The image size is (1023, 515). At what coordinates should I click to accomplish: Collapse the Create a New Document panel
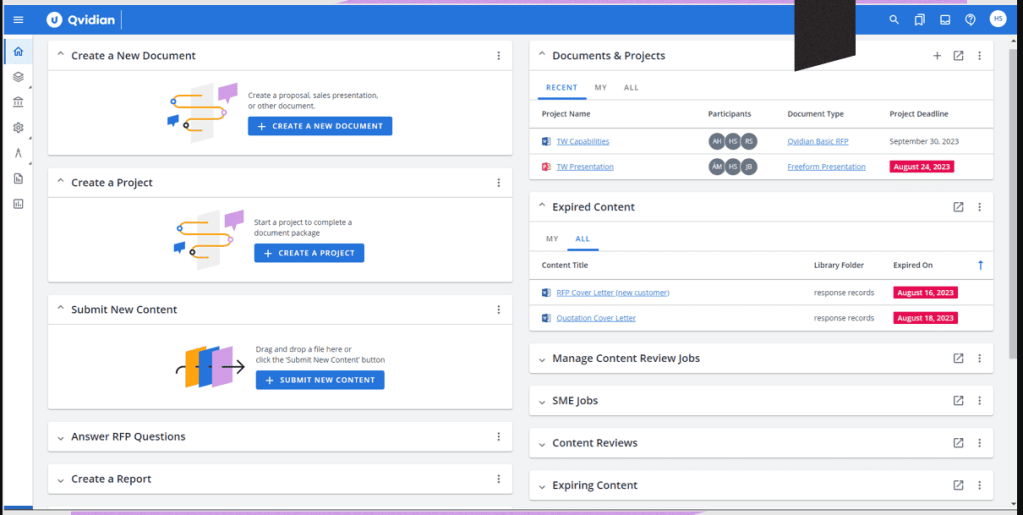coord(61,56)
